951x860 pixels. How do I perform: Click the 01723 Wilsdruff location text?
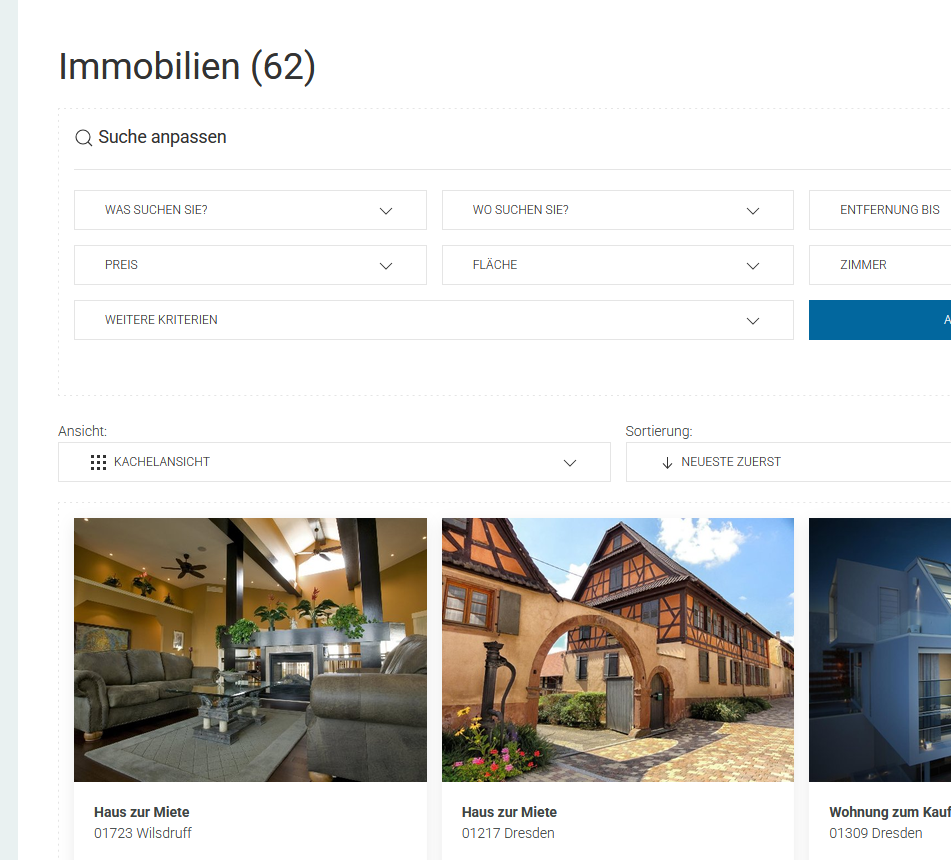(143, 833)
